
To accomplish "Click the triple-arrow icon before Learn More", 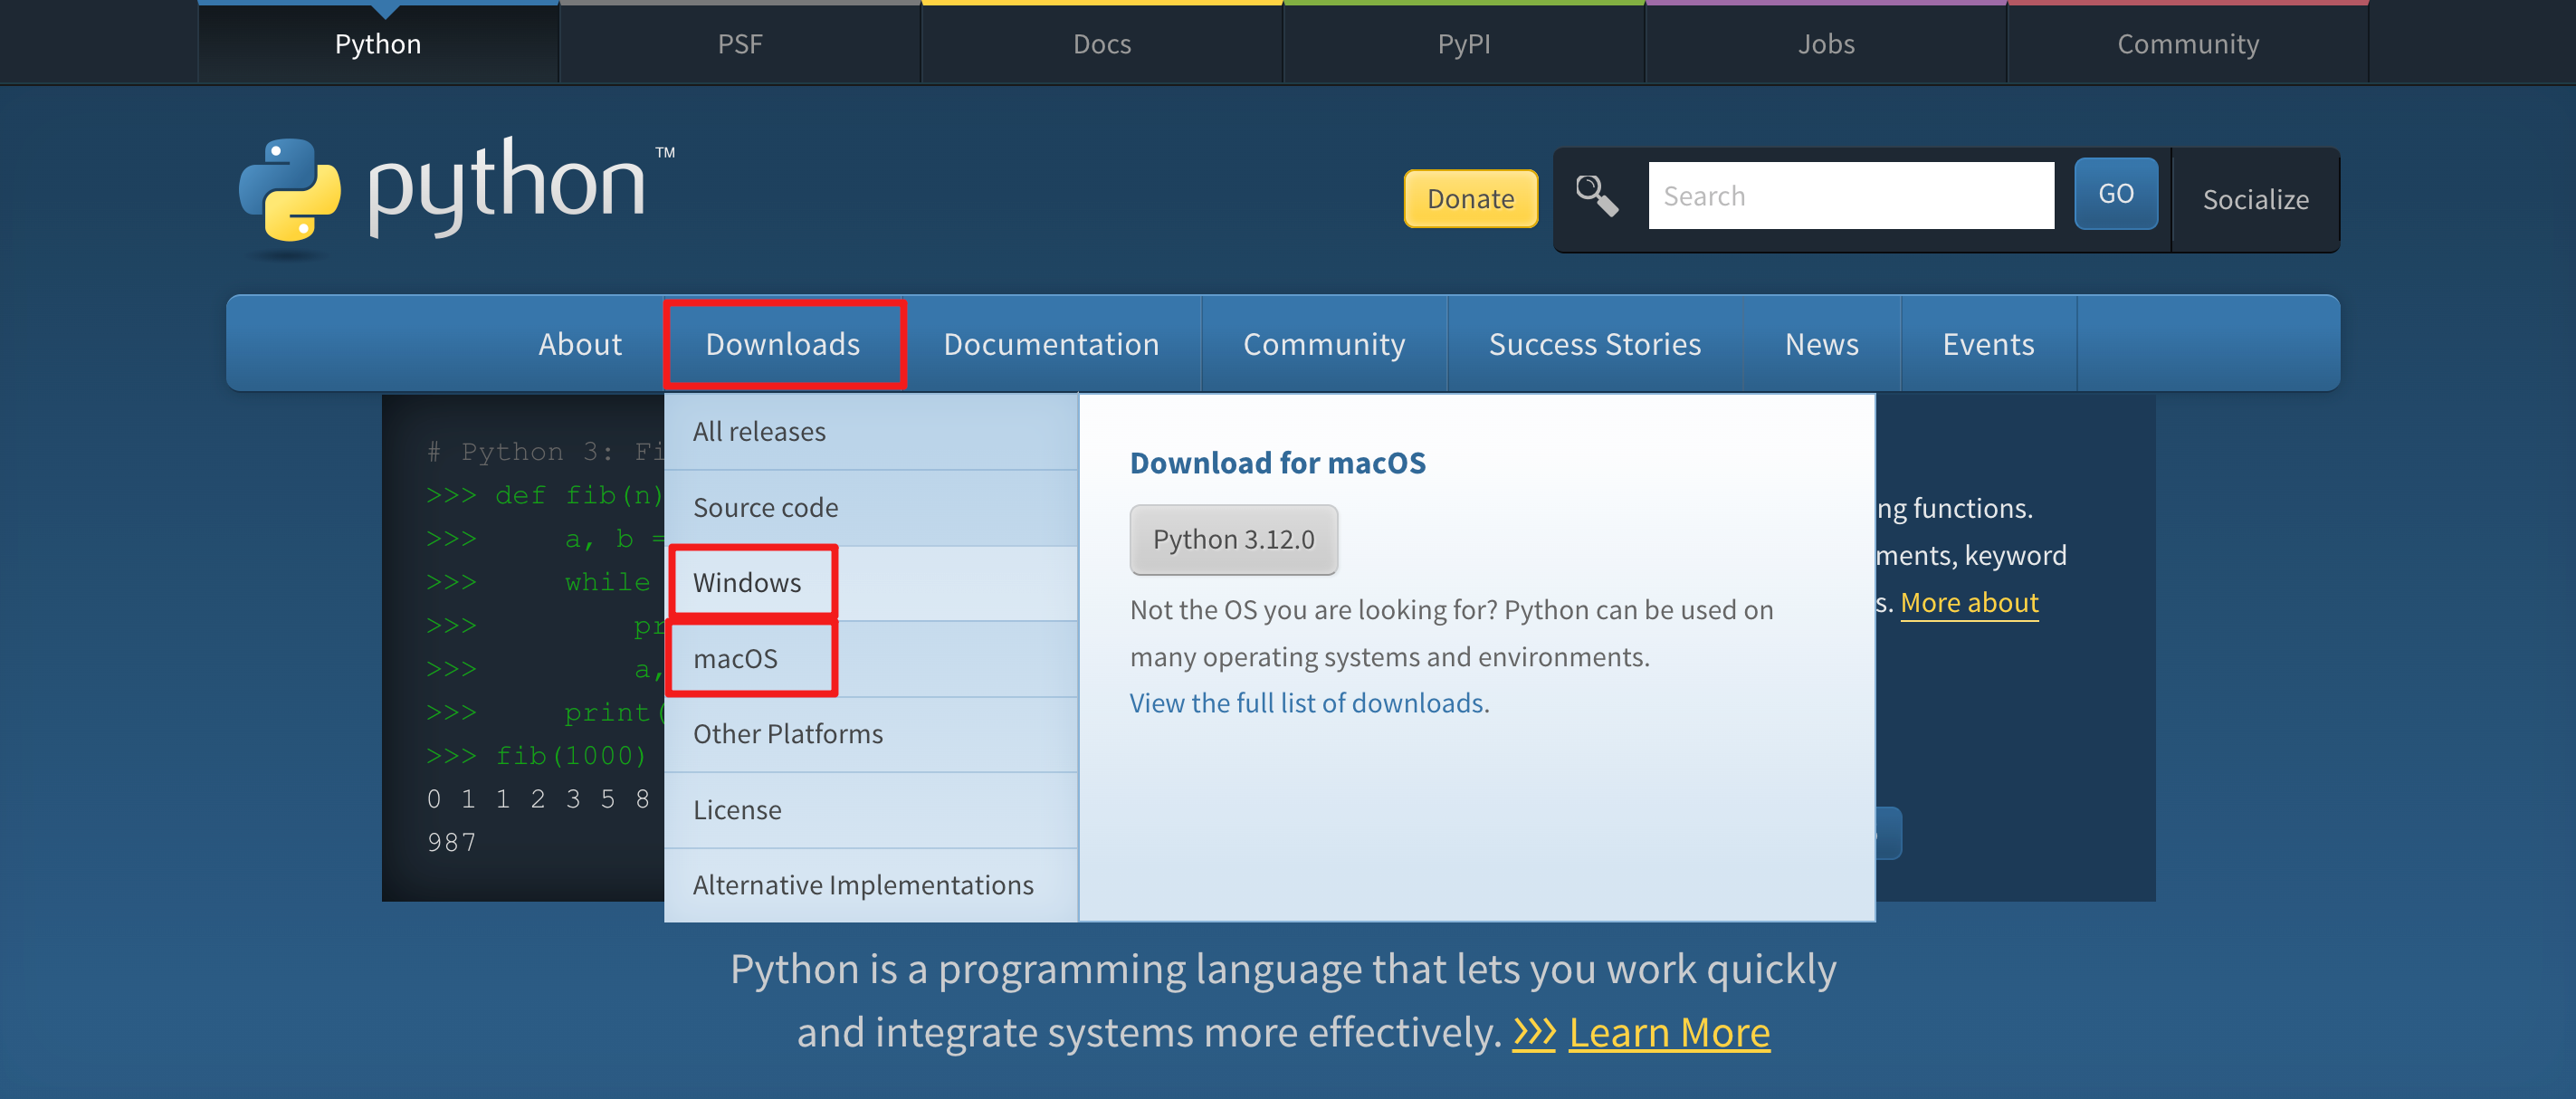I will (1533, 1032).
